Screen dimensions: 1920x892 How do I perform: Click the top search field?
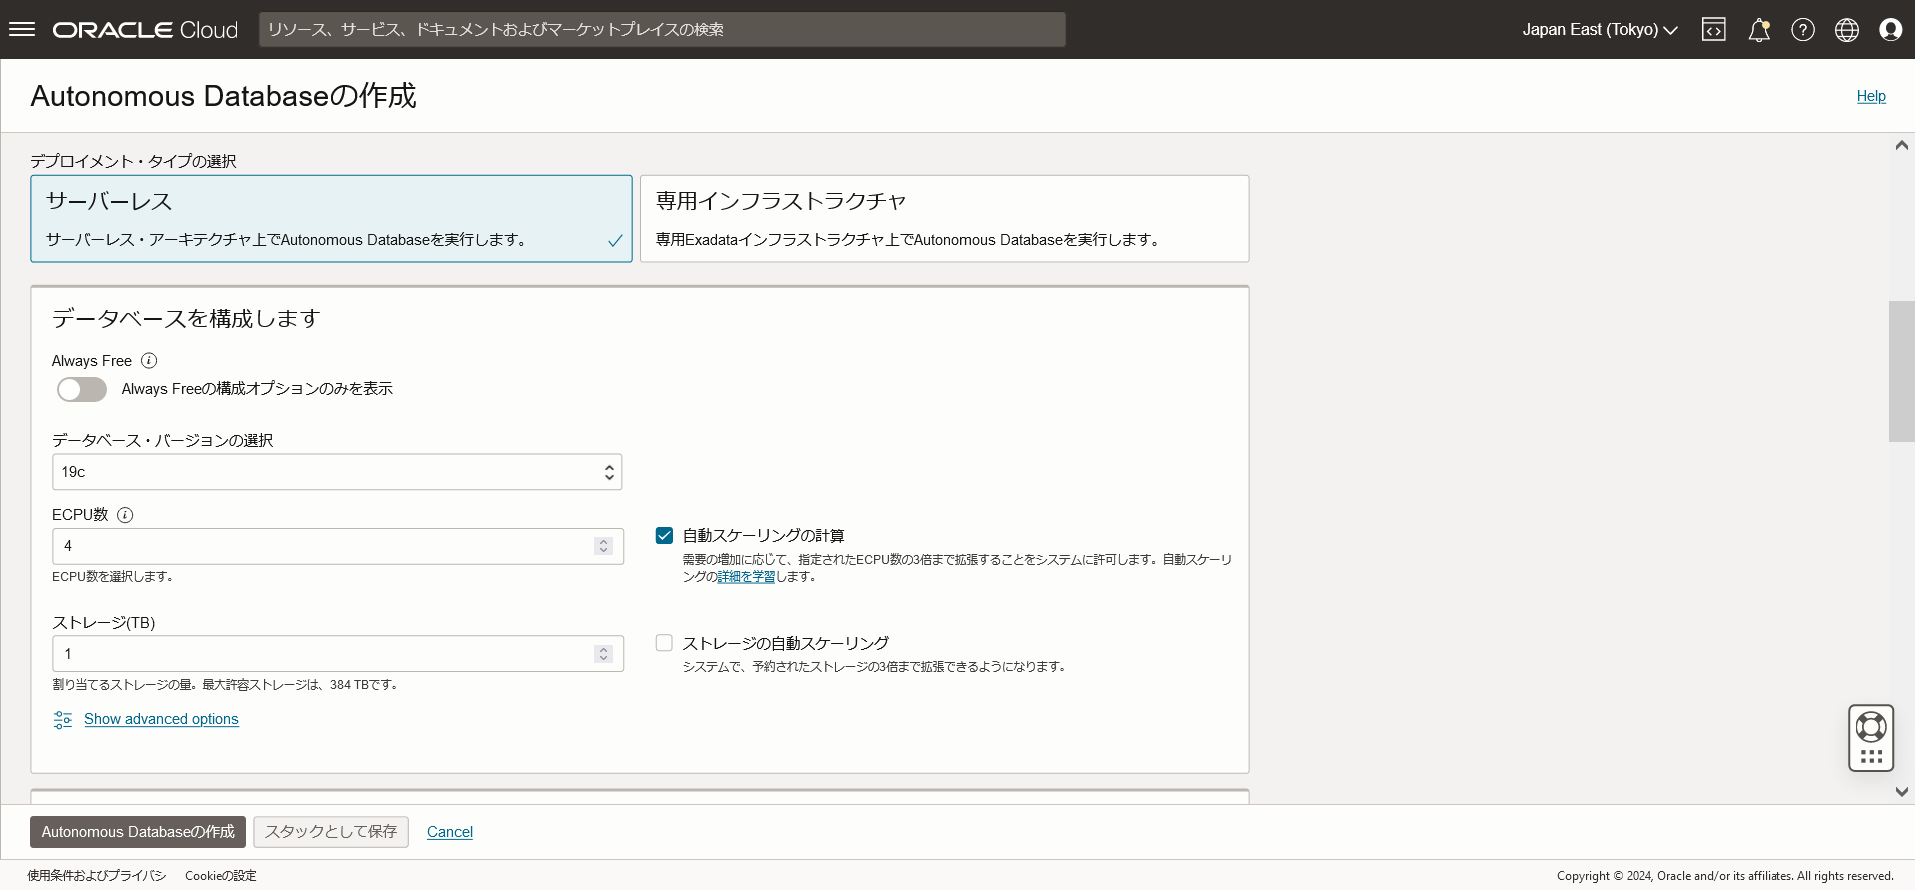[x=662, y=30]
